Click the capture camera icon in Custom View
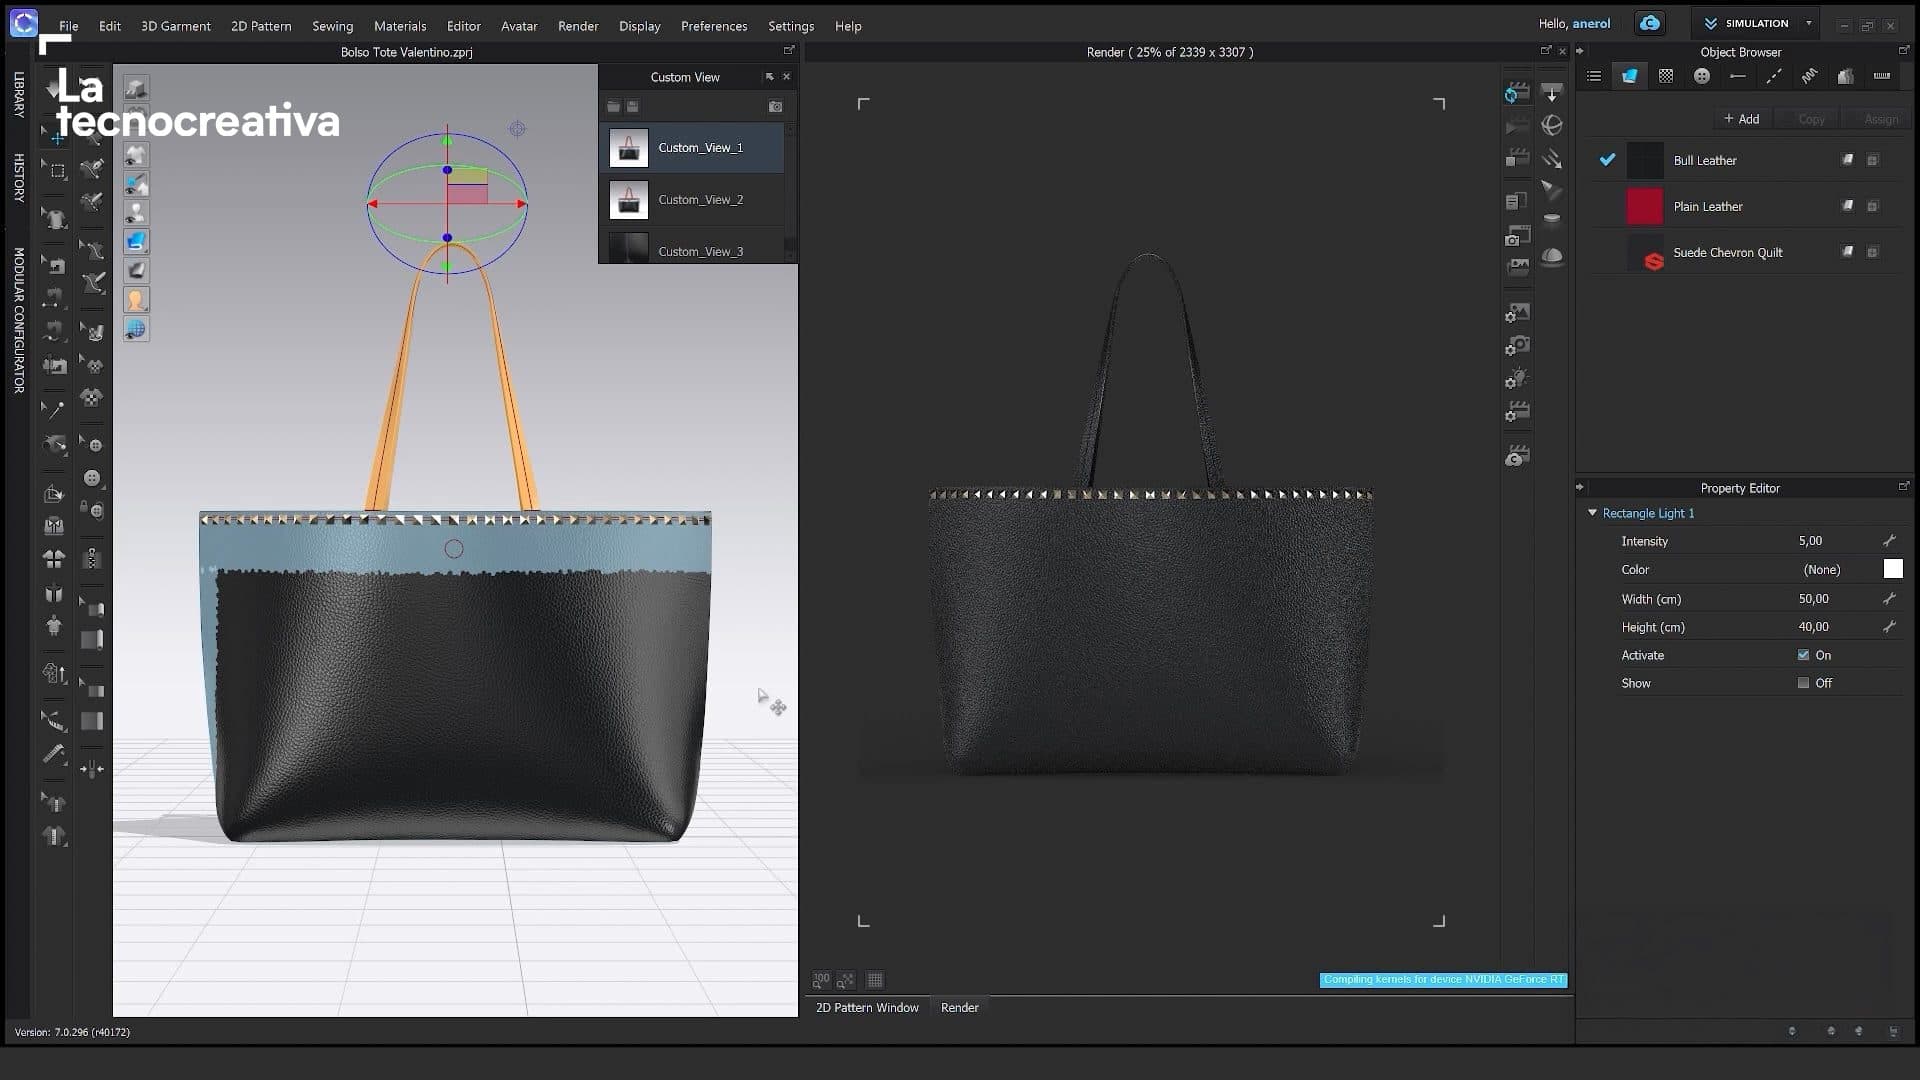Screen dimensions: 1920x1080 [x=775, y=106]
